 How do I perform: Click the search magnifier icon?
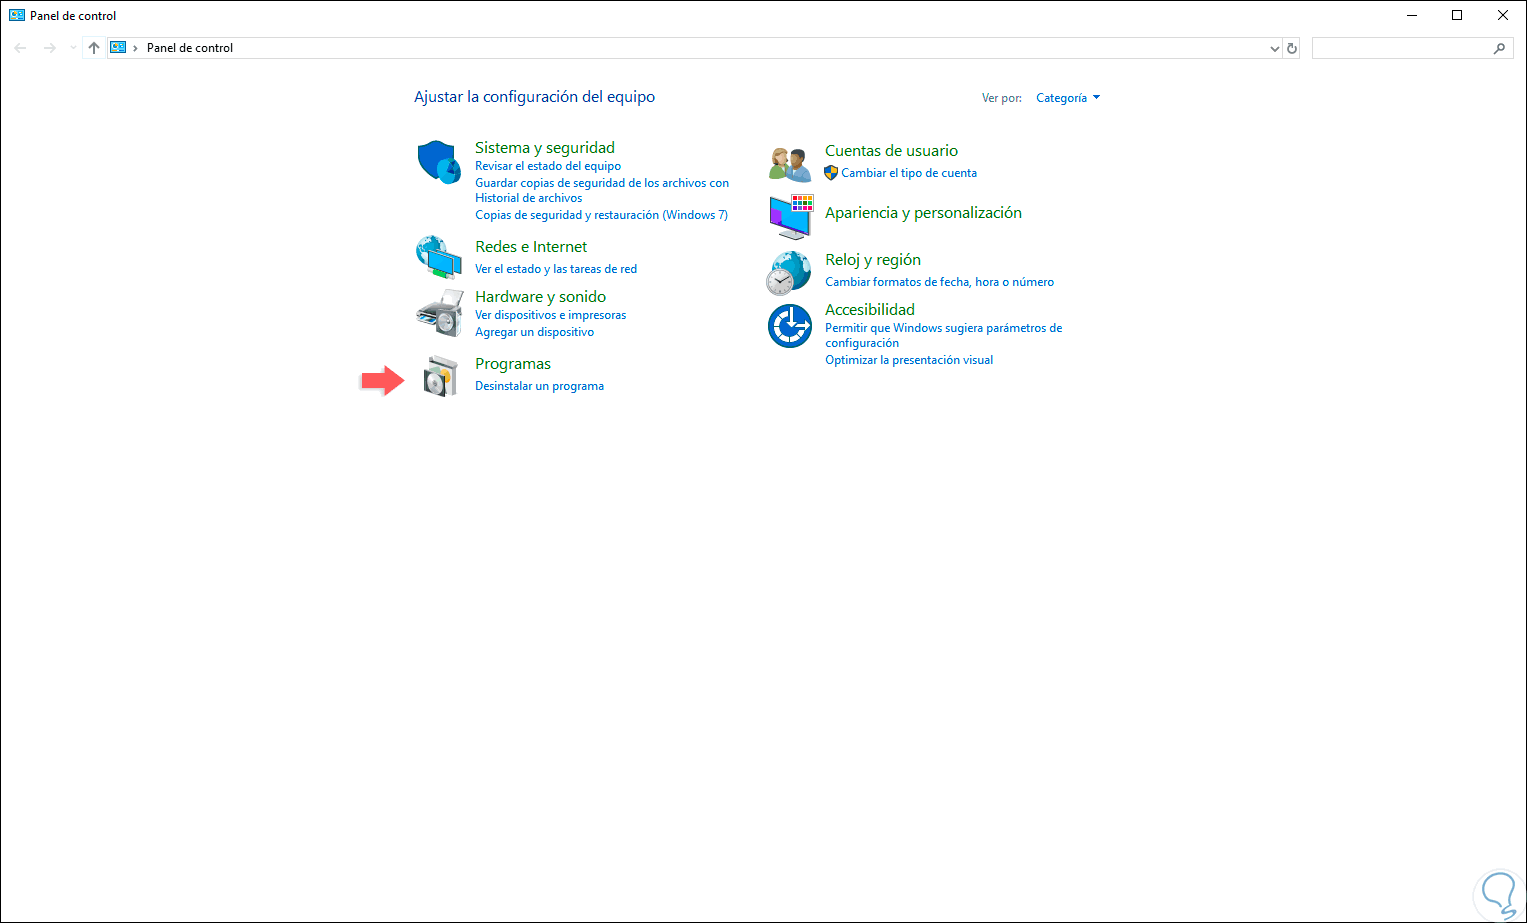[x=1499, y=48]
